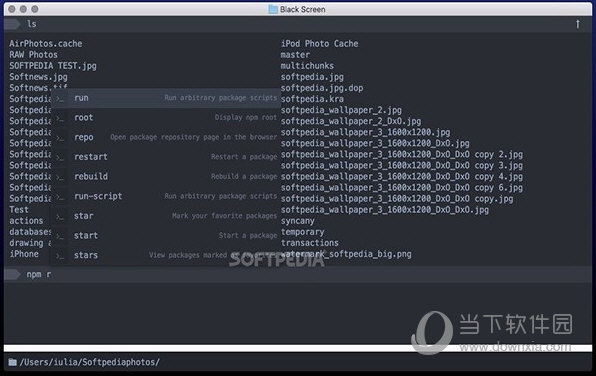Click the /Users/iulia/Softpediaphotos/ path
Viewport: 596px width, 376px height.
90,362
